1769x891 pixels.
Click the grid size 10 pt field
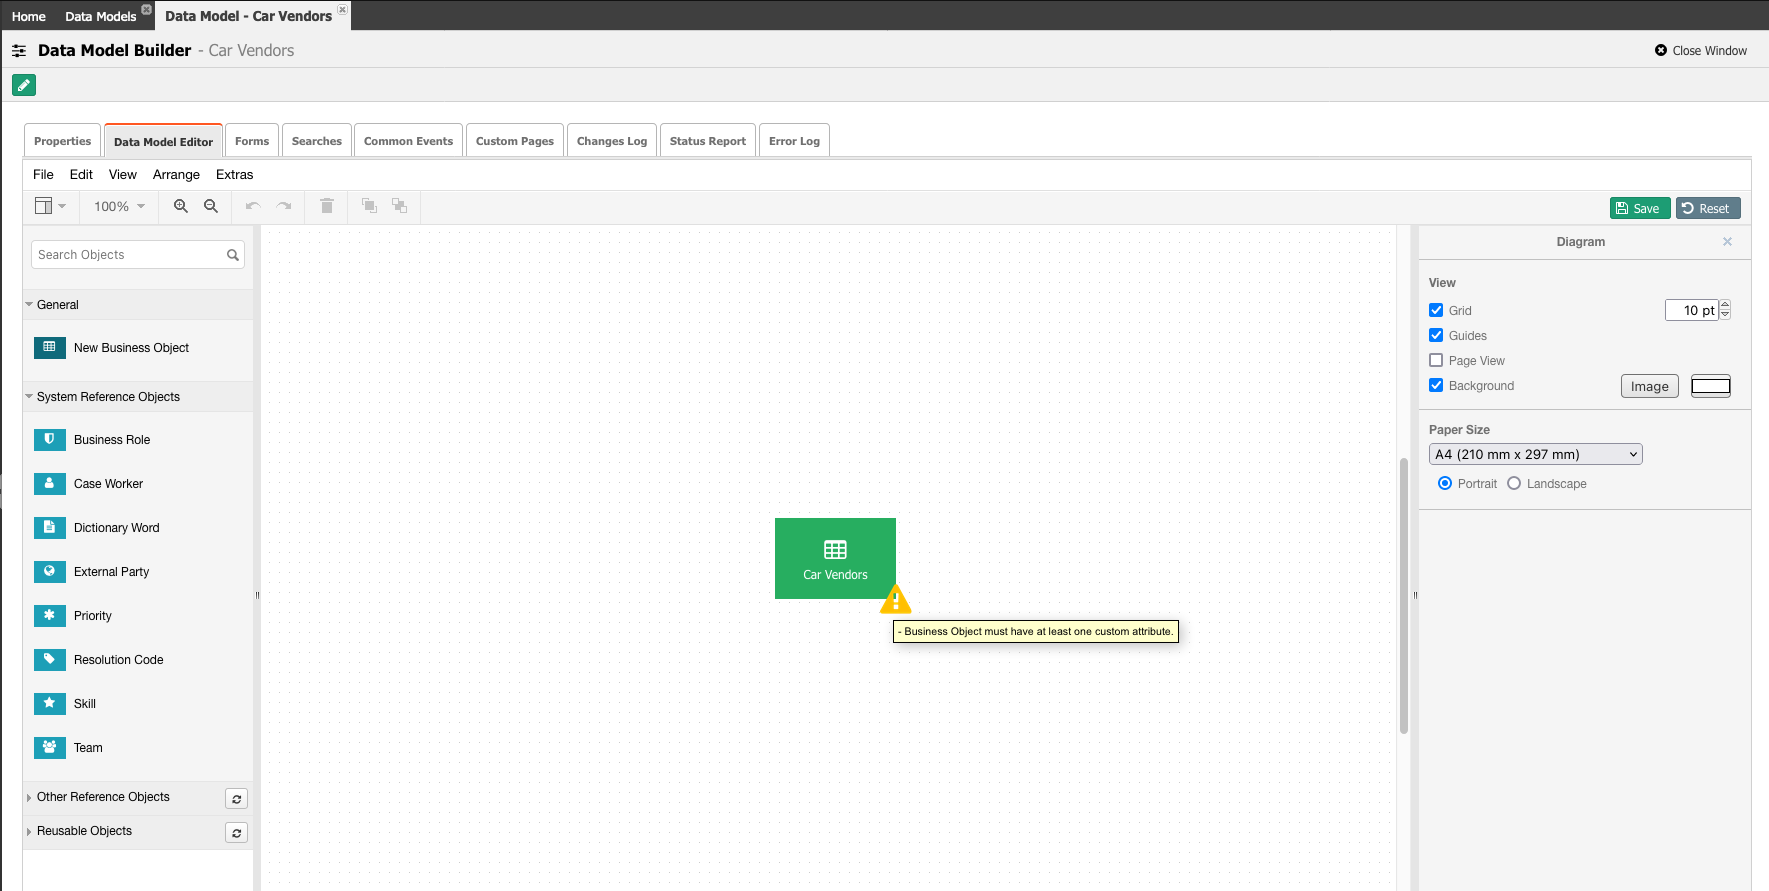coord(1692,310)
